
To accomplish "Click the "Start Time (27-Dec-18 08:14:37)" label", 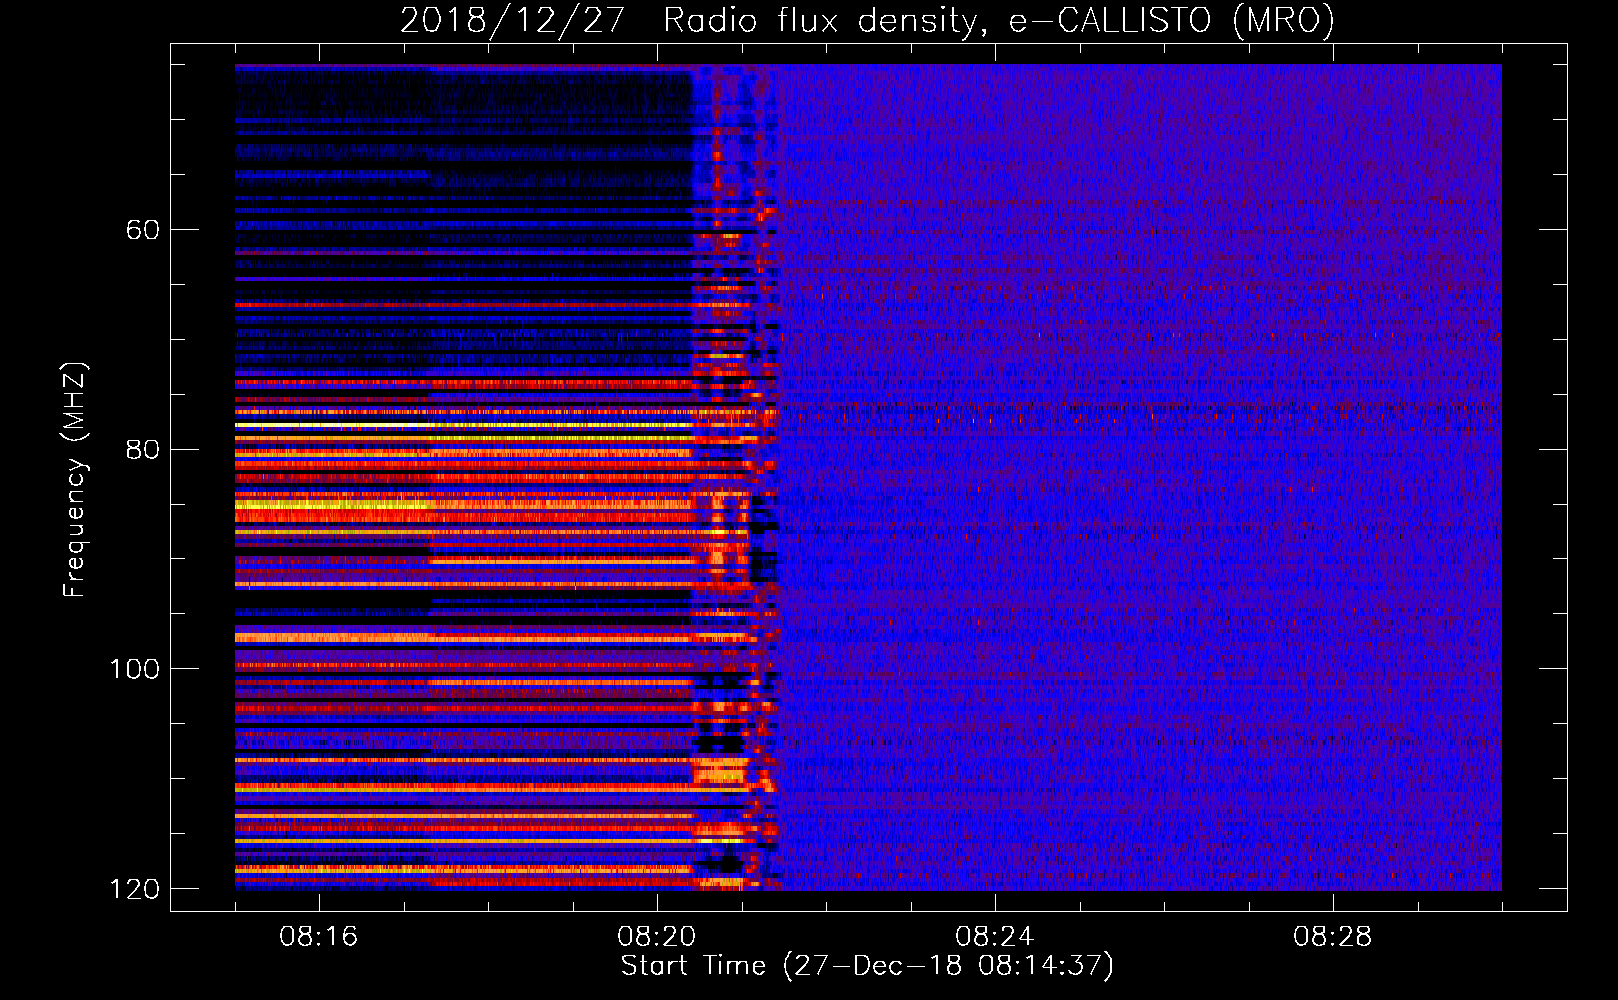I will pos(867,966).
